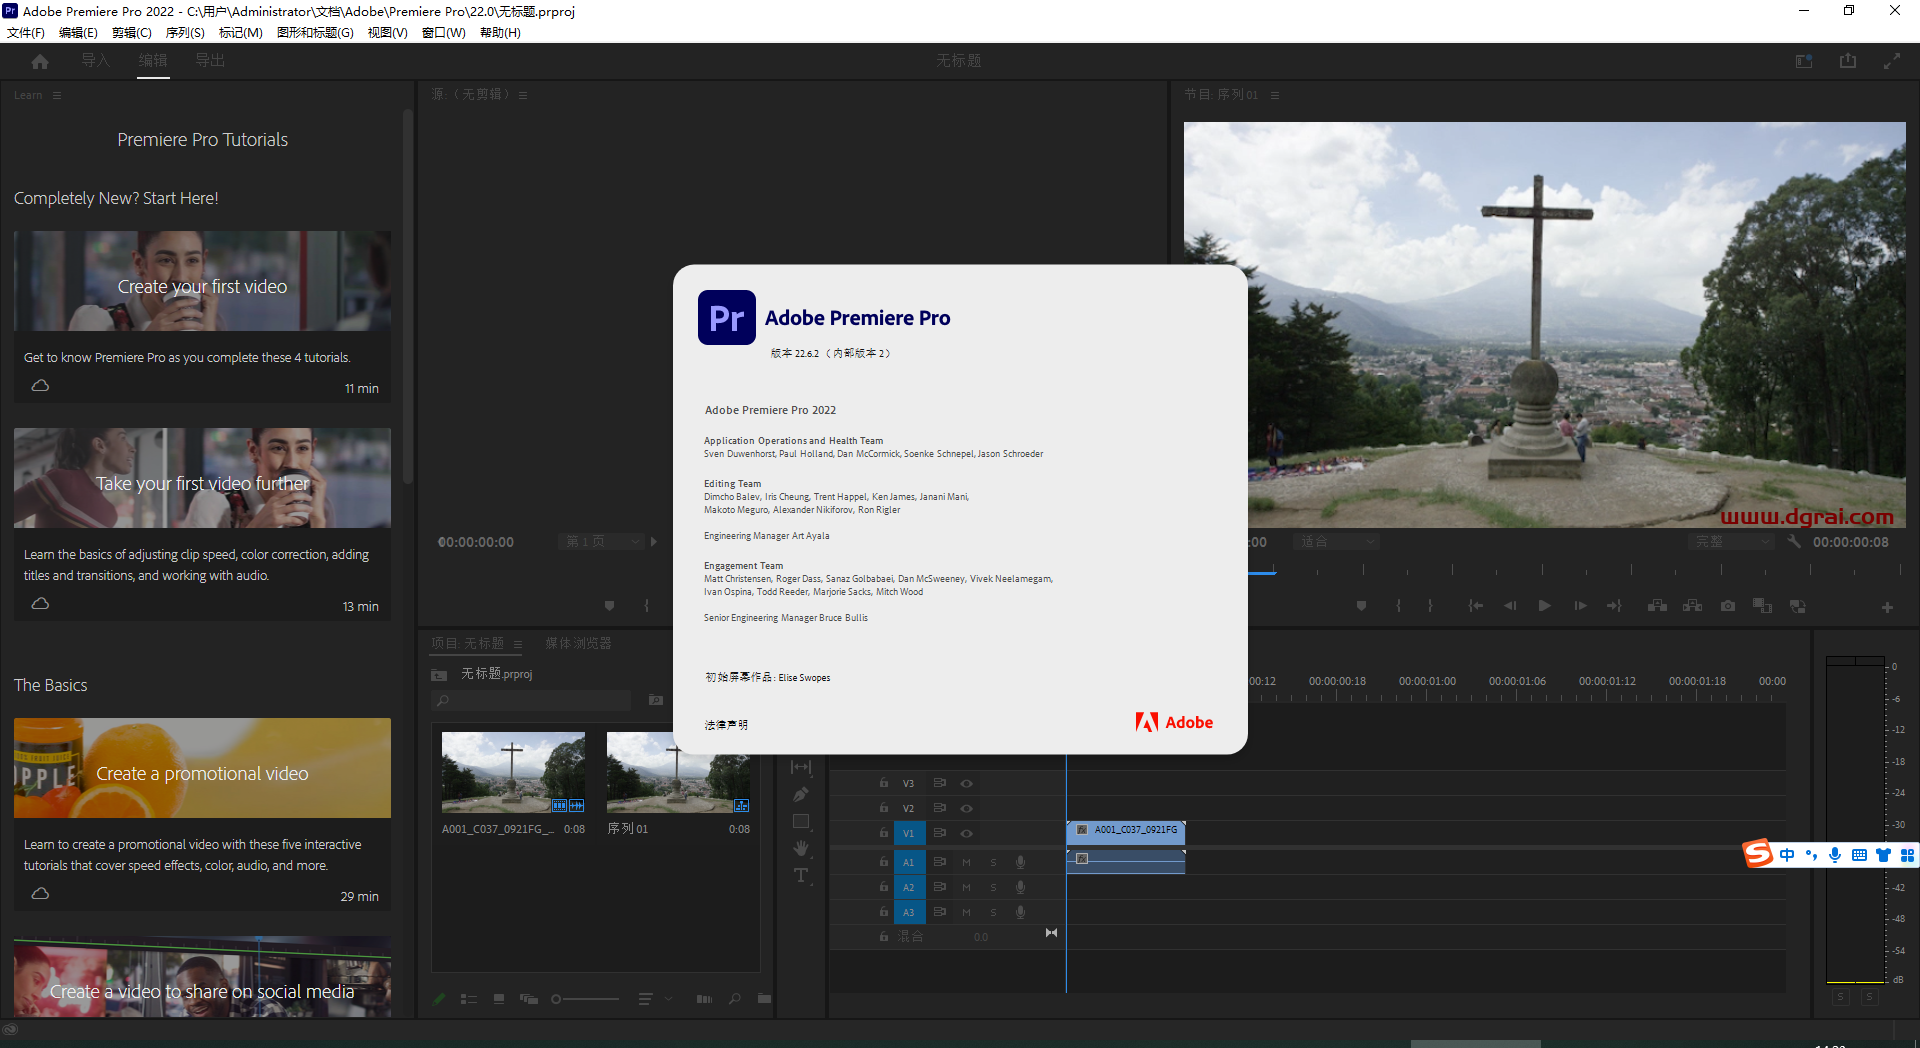Image resolution: width=1920 pixels, height=1048 pixels.
Task: Switch to the 媒体浏览器 tab
Action: (x=577, y=643)
